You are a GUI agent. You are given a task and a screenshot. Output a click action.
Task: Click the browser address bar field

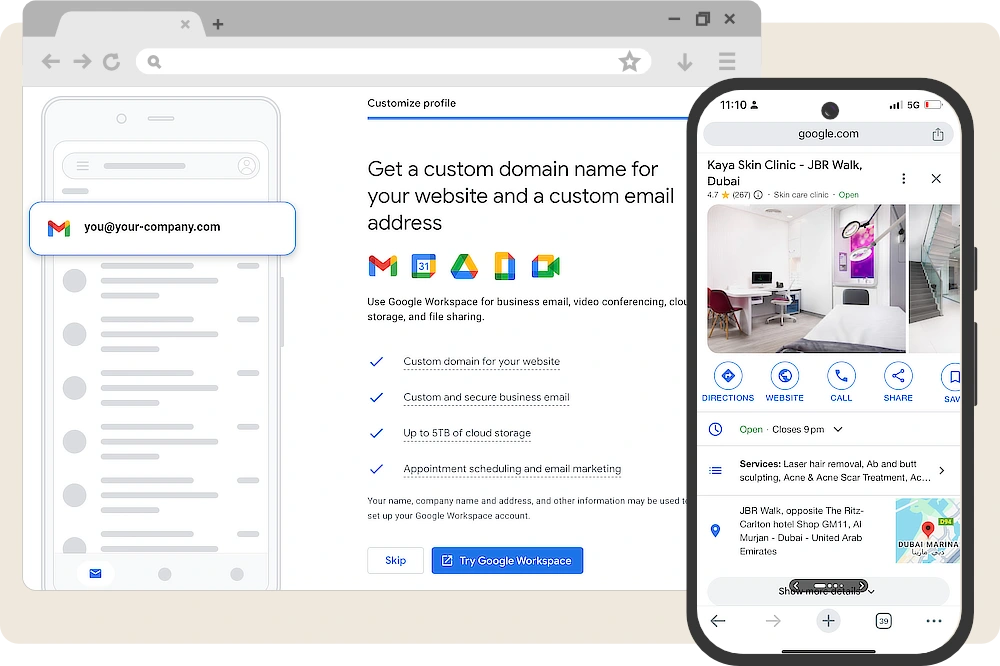(x=393, y=62)
